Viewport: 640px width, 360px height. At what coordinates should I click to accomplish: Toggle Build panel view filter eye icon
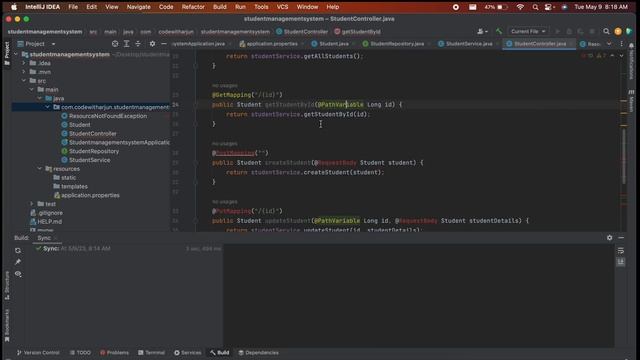coord(18,274)
